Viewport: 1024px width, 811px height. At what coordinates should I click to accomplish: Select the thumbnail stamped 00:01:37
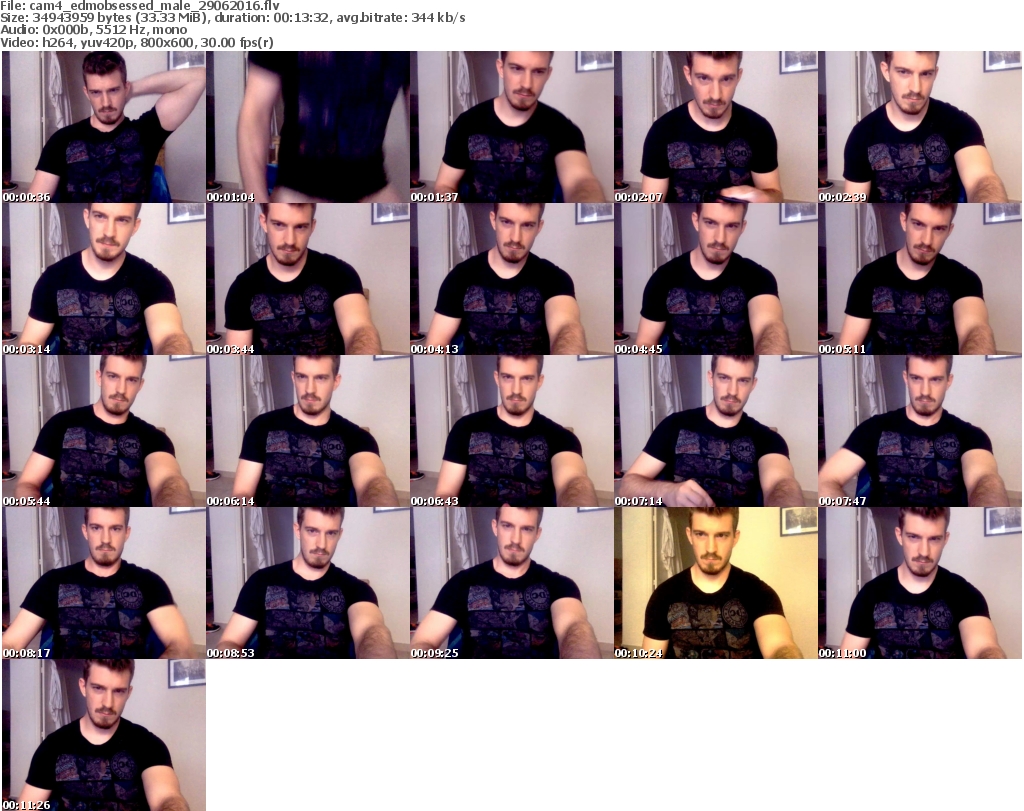[511, 127]
